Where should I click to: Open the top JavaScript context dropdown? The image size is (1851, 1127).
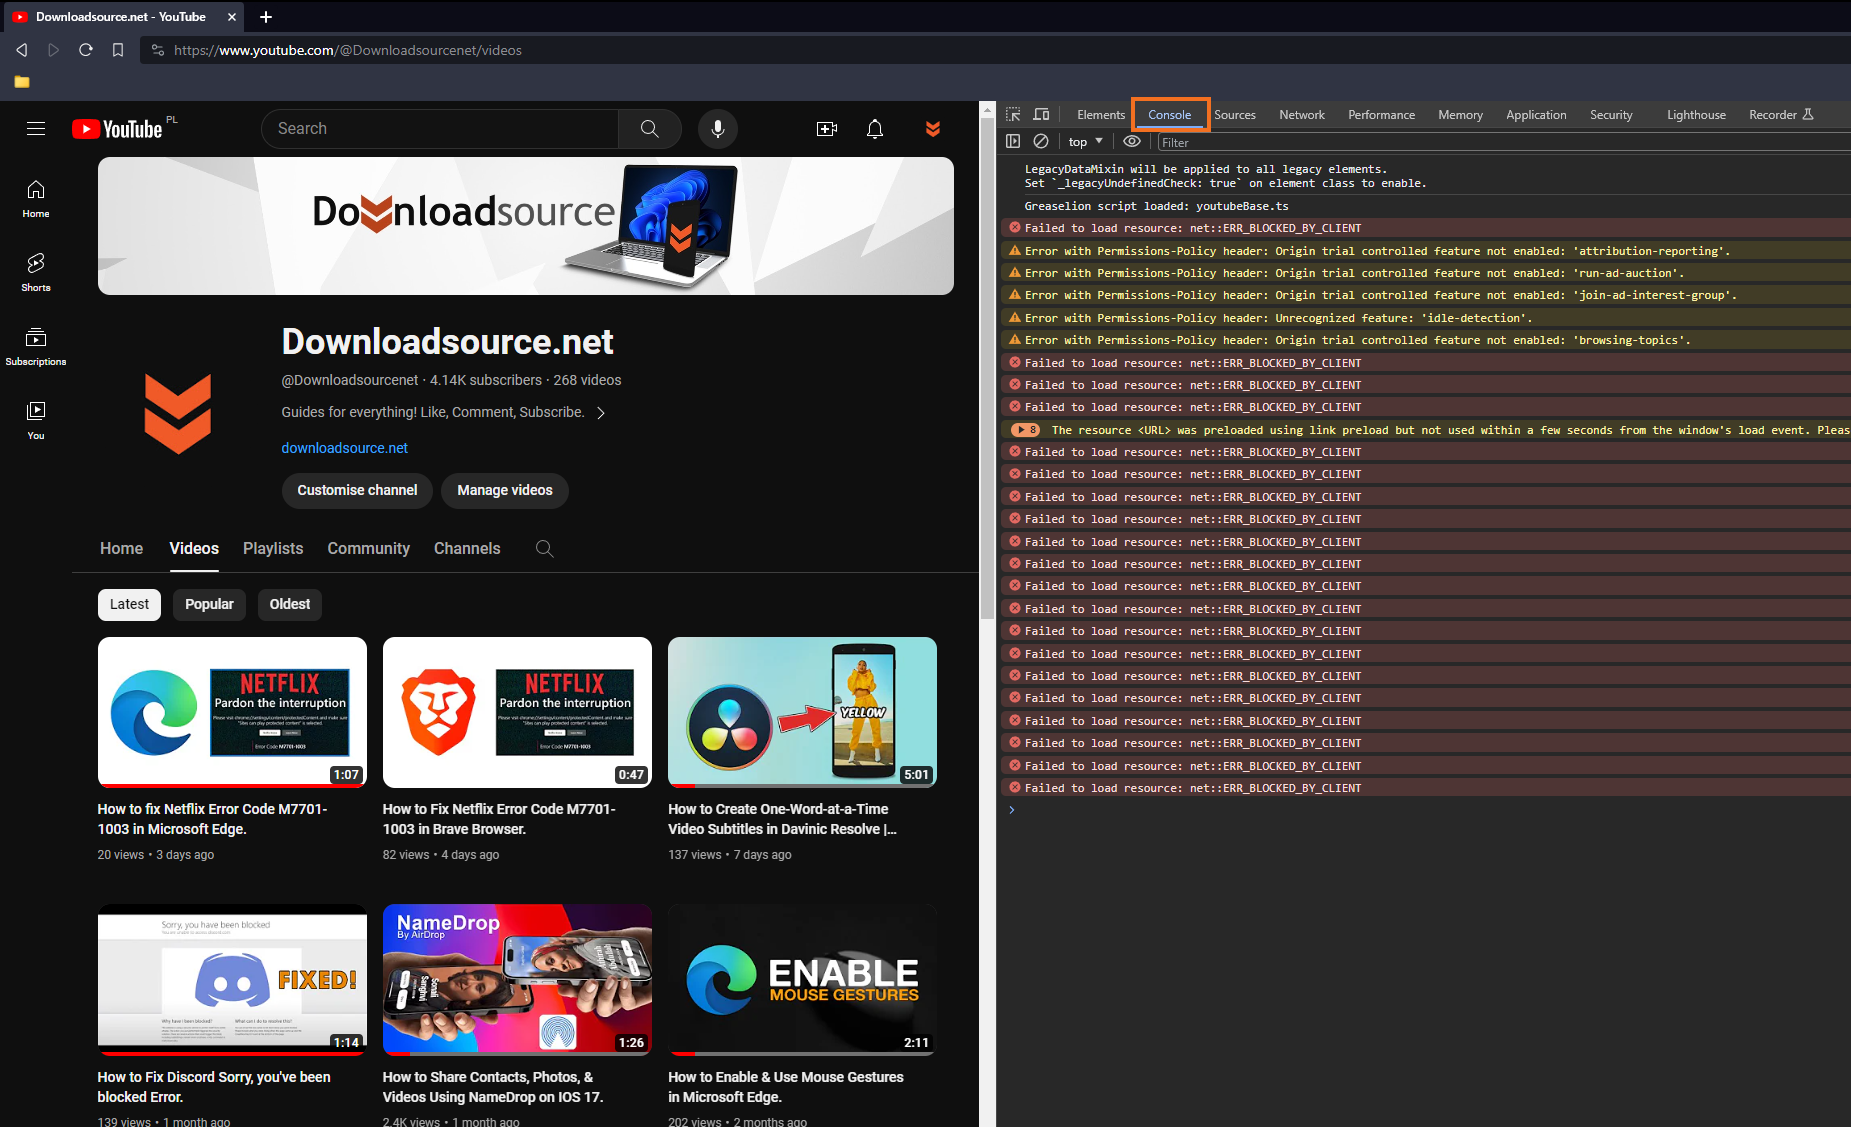(1086, 142)
